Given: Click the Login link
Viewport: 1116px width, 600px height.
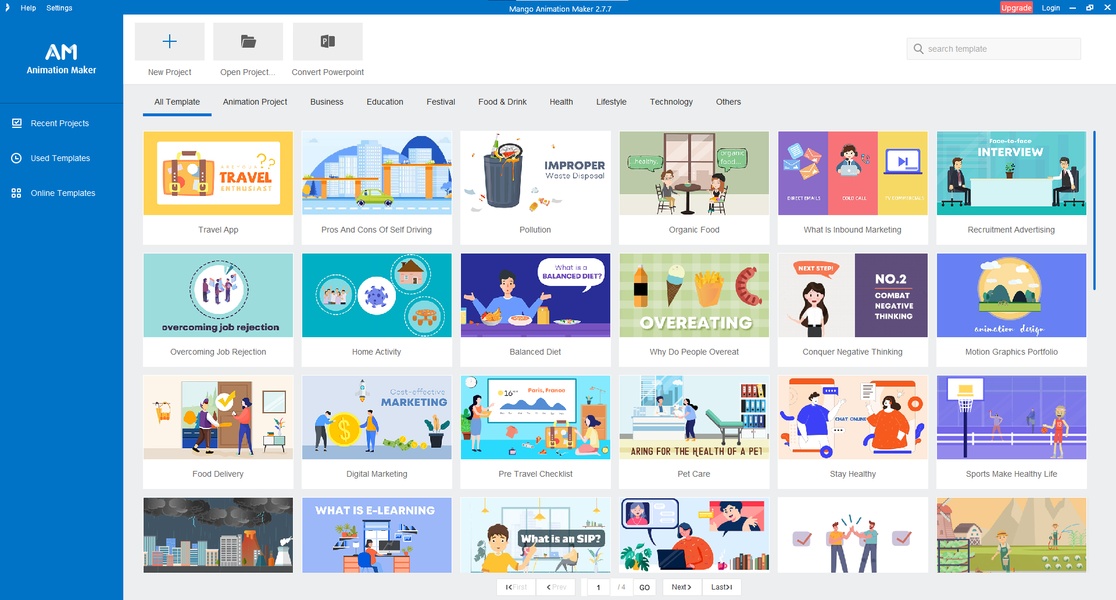Looking at the screenshot, I should [1050, 7].
